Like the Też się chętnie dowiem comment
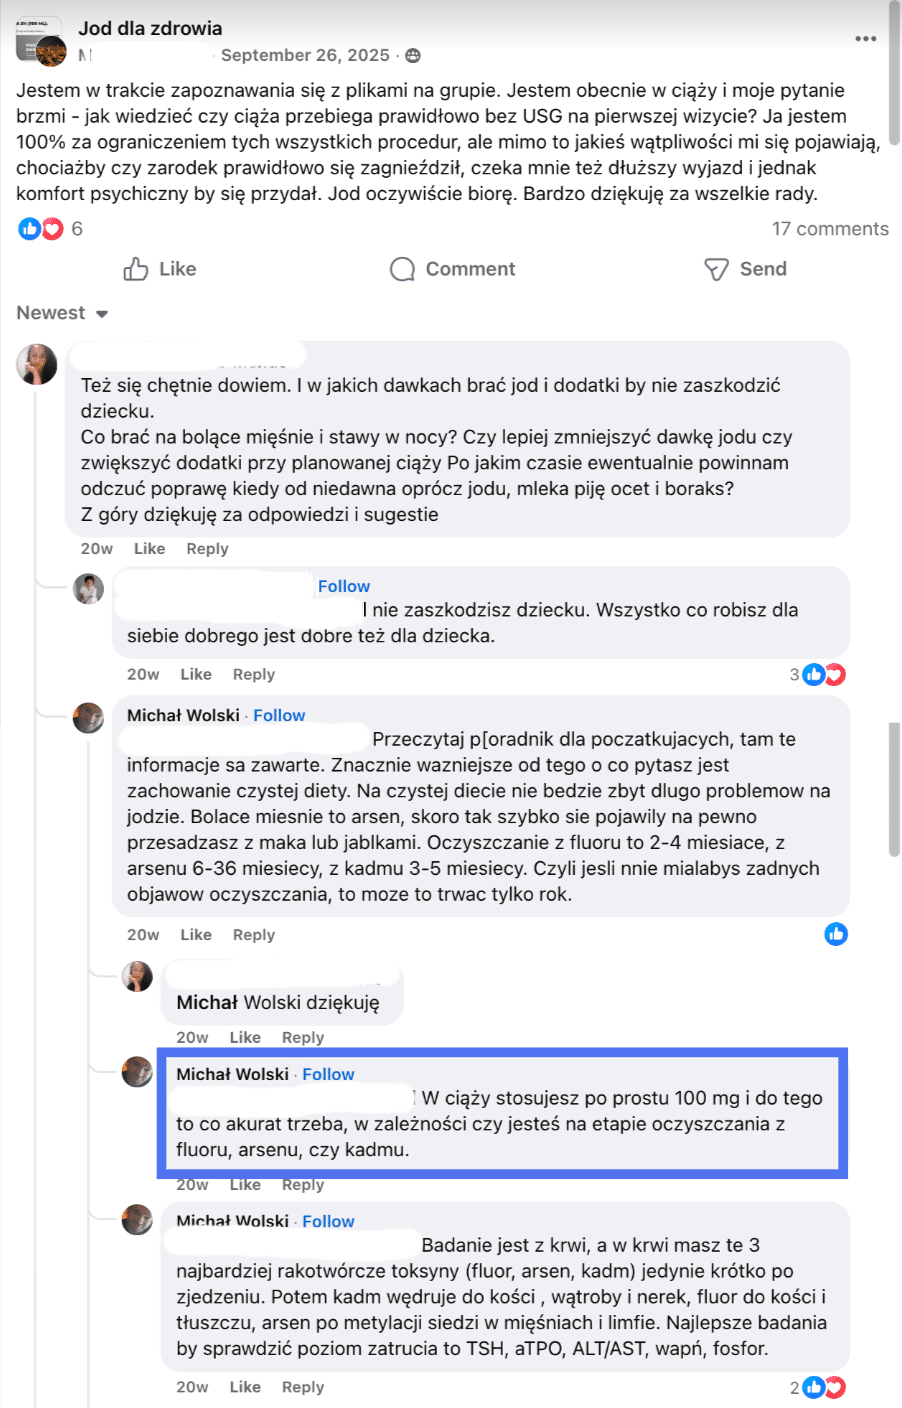 [x=149, y=549]
